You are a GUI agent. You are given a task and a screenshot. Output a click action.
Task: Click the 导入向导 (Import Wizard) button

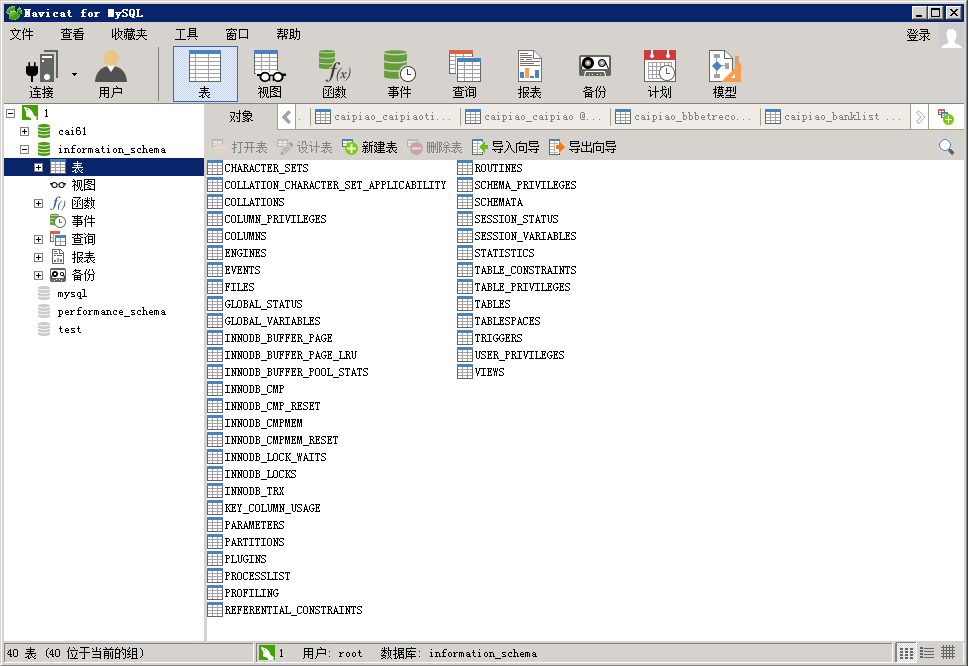[506, 147]
